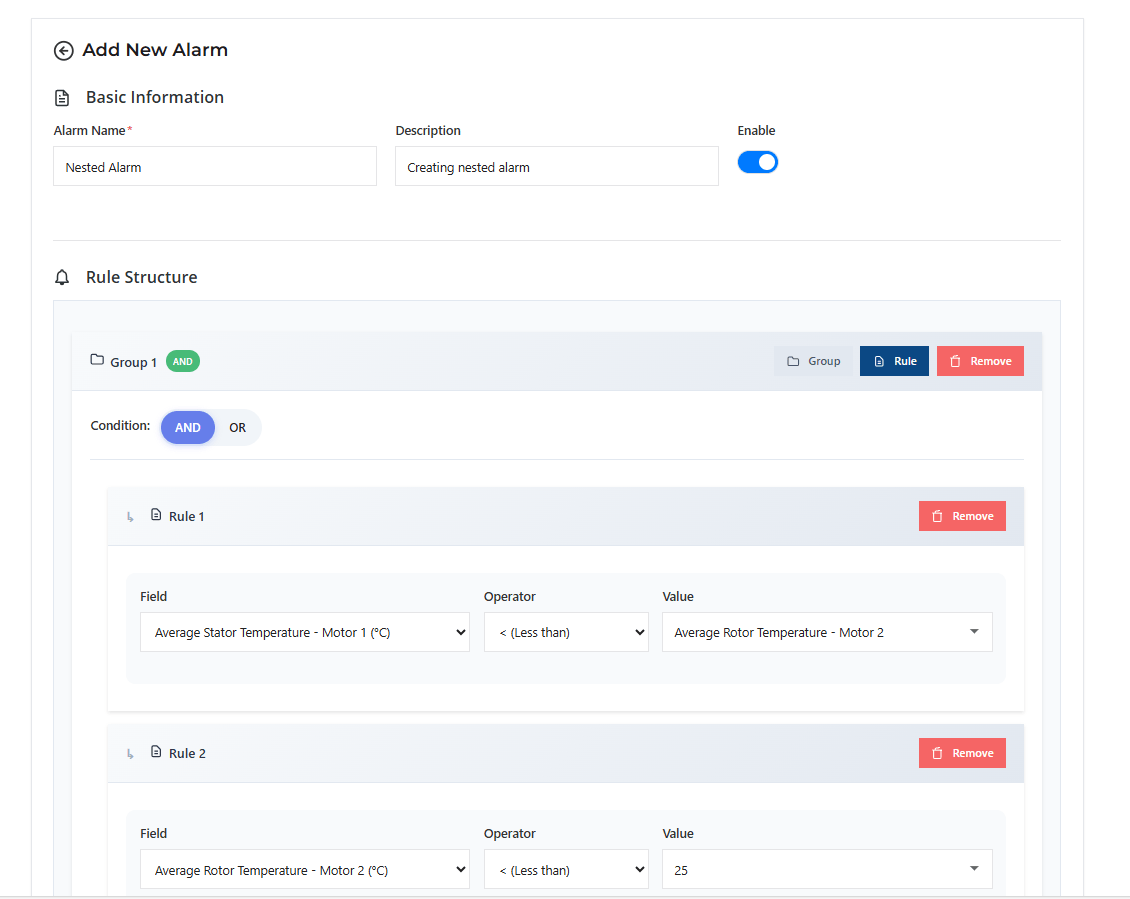Click the back arrow icon beside Add New Alarm
Image resolution: width=1130 pixels, height=899 pixels.
(64, 51)
